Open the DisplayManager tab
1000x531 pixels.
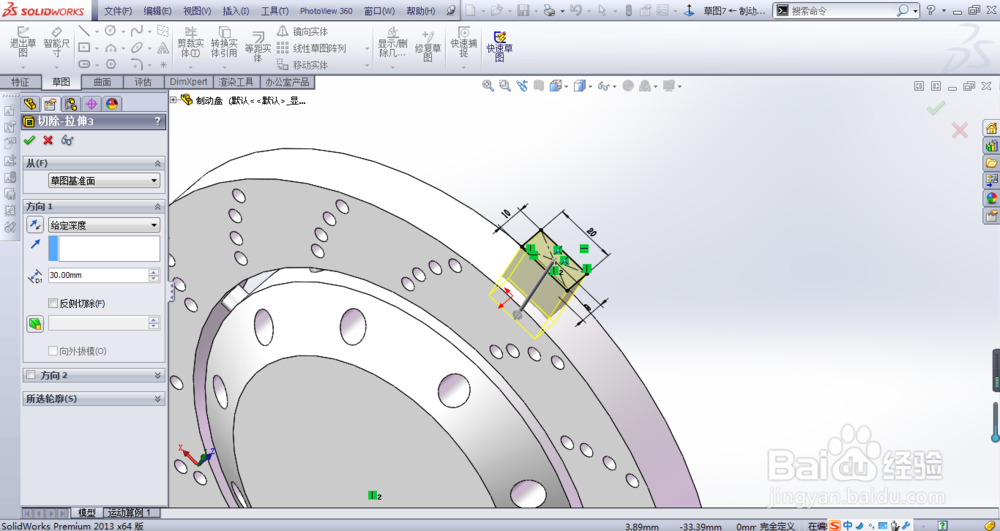tap(112, 104)
